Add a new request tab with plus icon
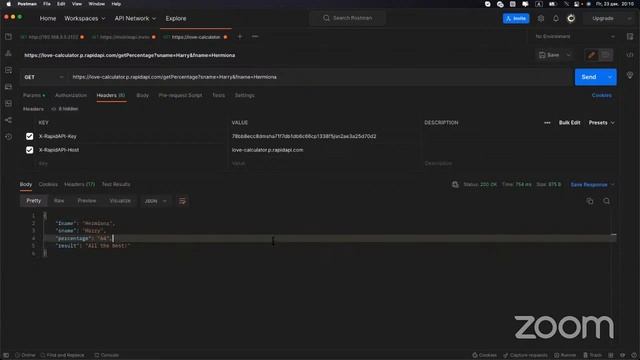Image resolution: width=640 pixels, height=360 pixels. click(x=240, y=37)
